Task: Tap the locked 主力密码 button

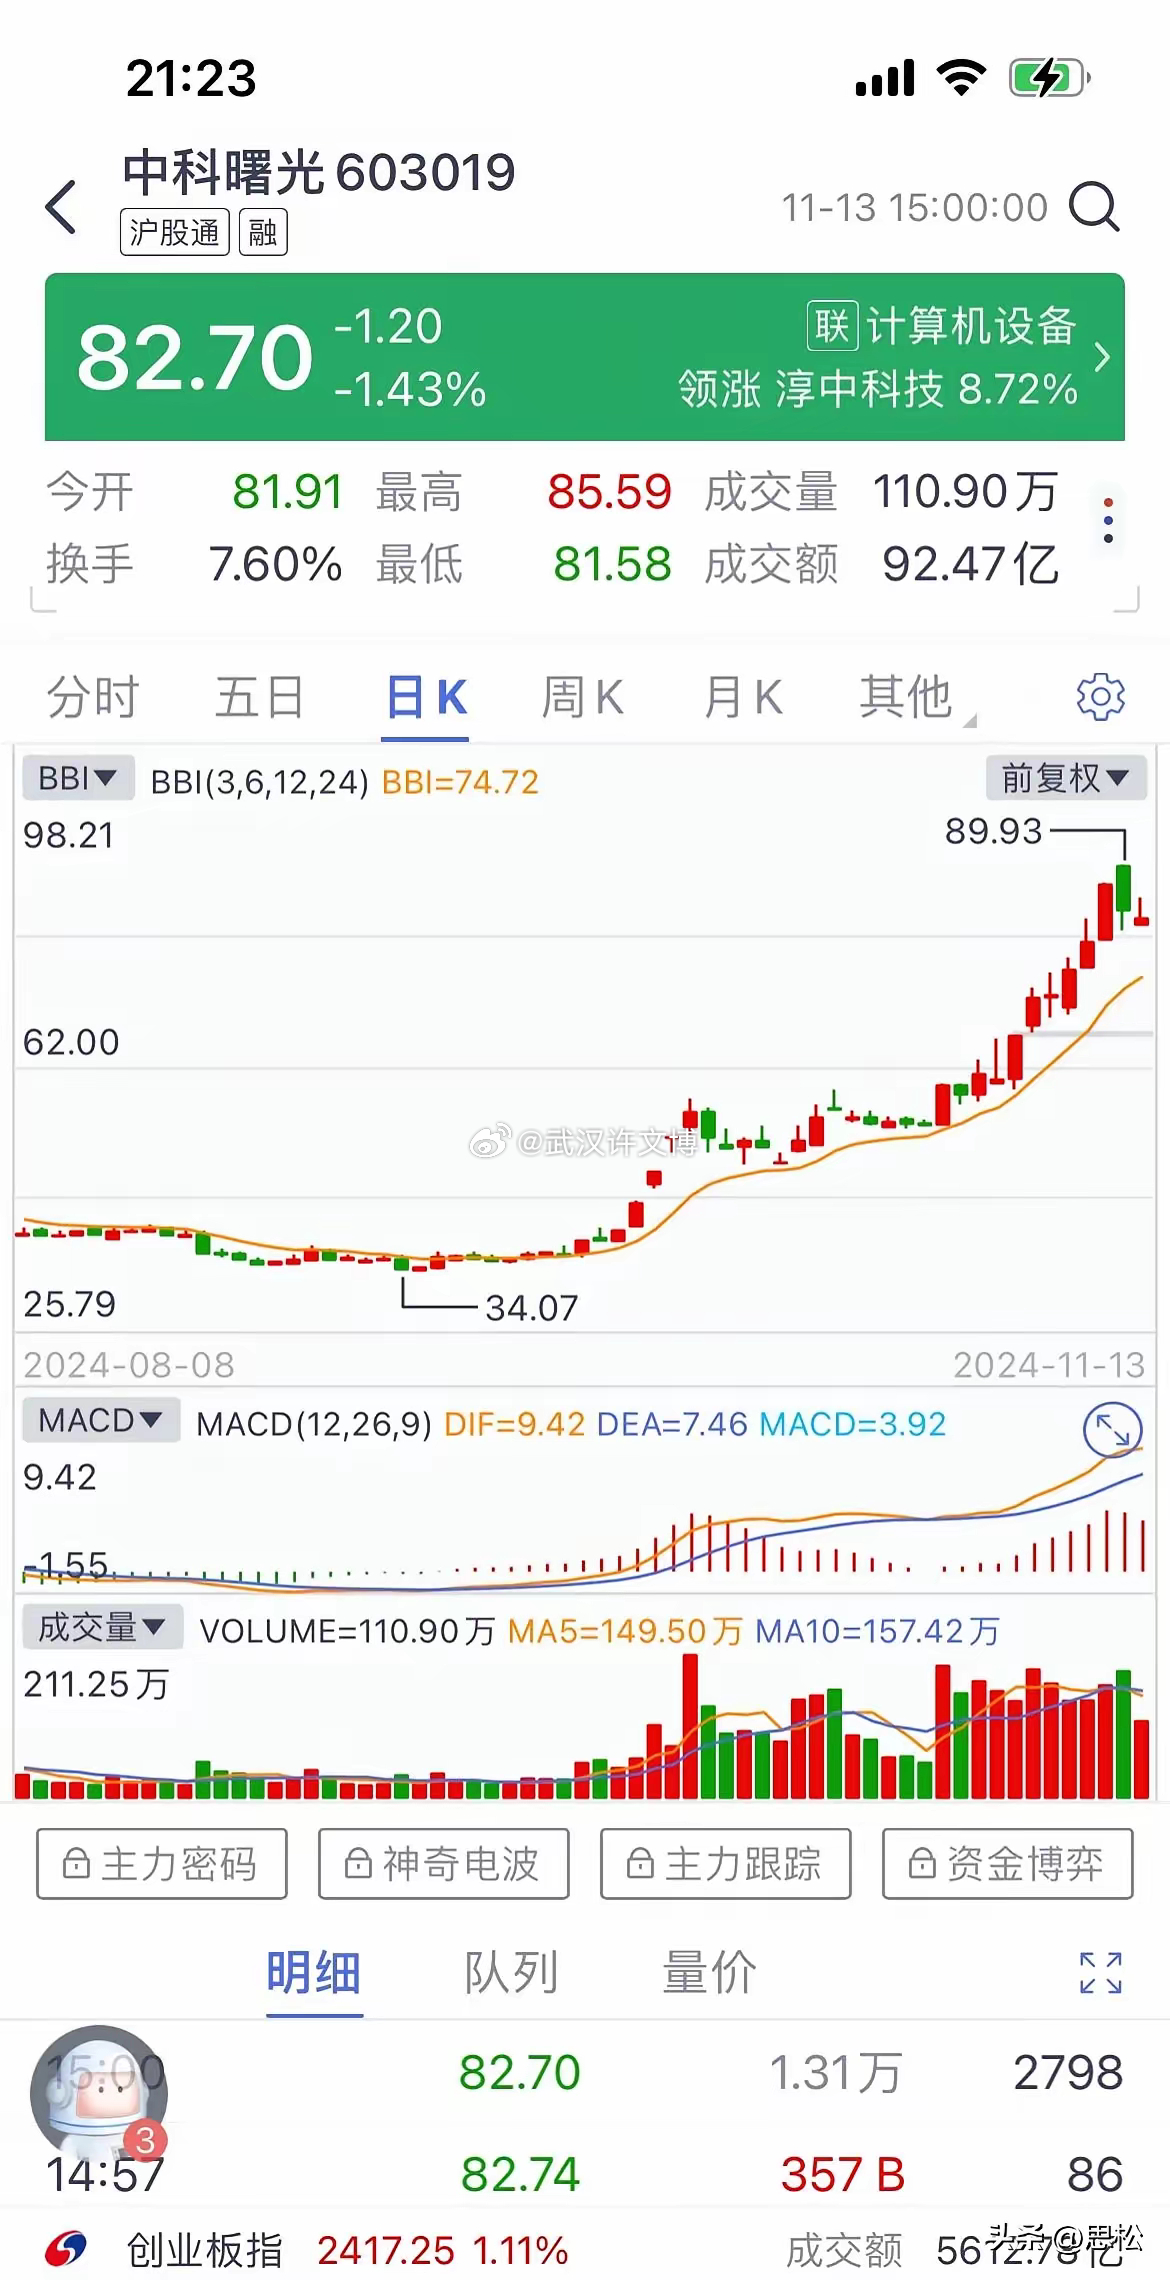Action: 162,1864
